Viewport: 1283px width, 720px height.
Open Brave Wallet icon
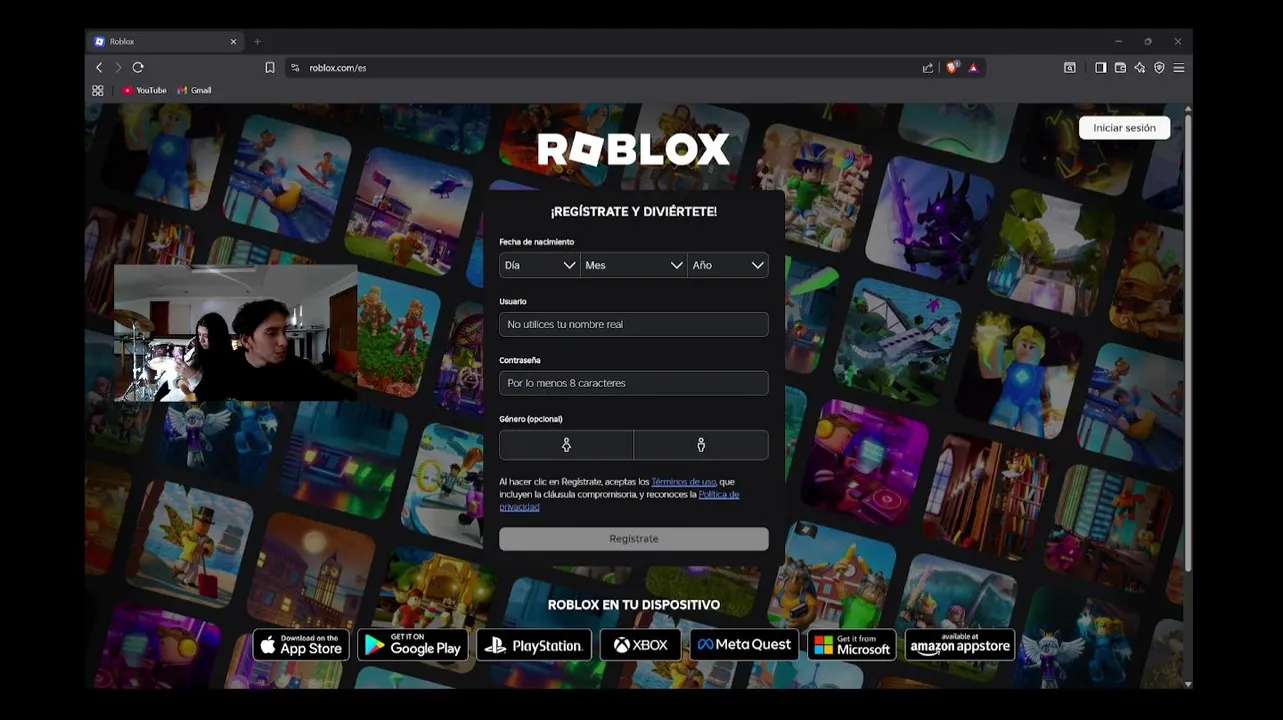[x=1120, y=68]
